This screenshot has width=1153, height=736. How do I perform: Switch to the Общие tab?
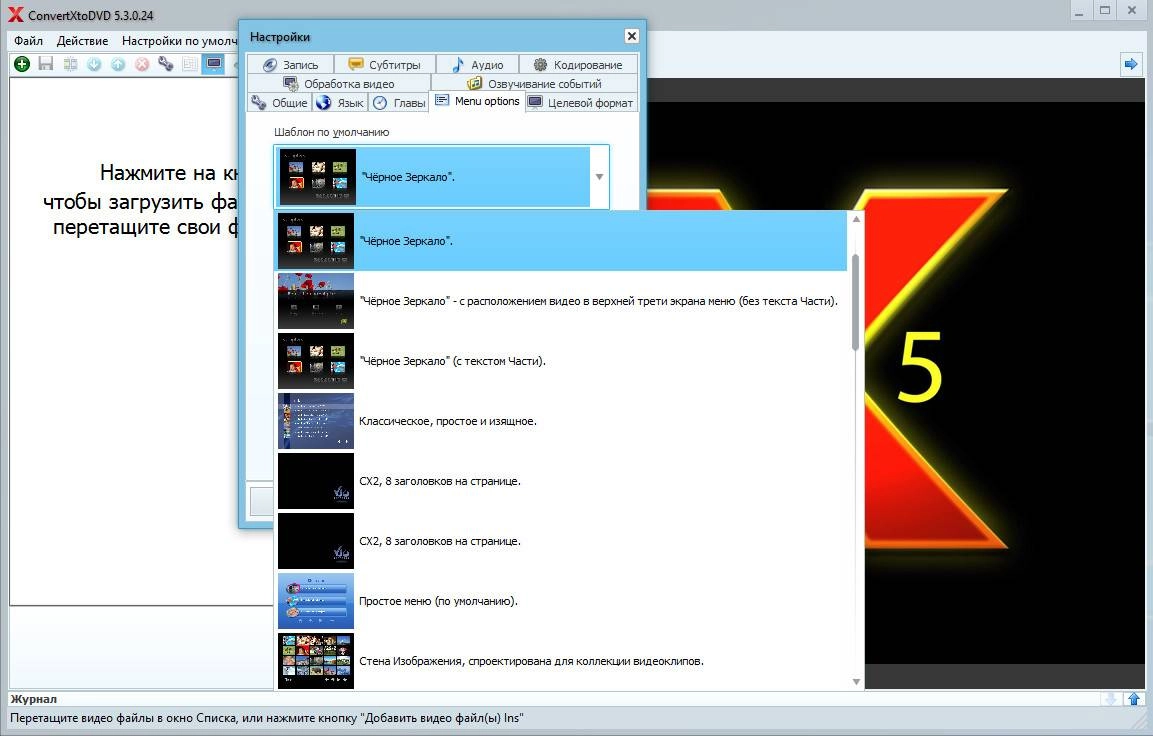[x=279, y=103]
